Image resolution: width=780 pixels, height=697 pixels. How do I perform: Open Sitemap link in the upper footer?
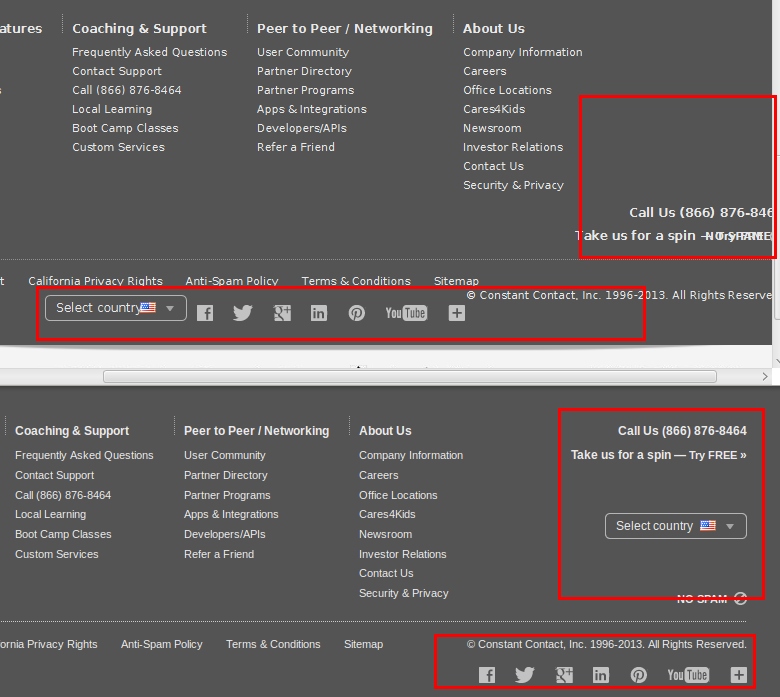[456, 281]
